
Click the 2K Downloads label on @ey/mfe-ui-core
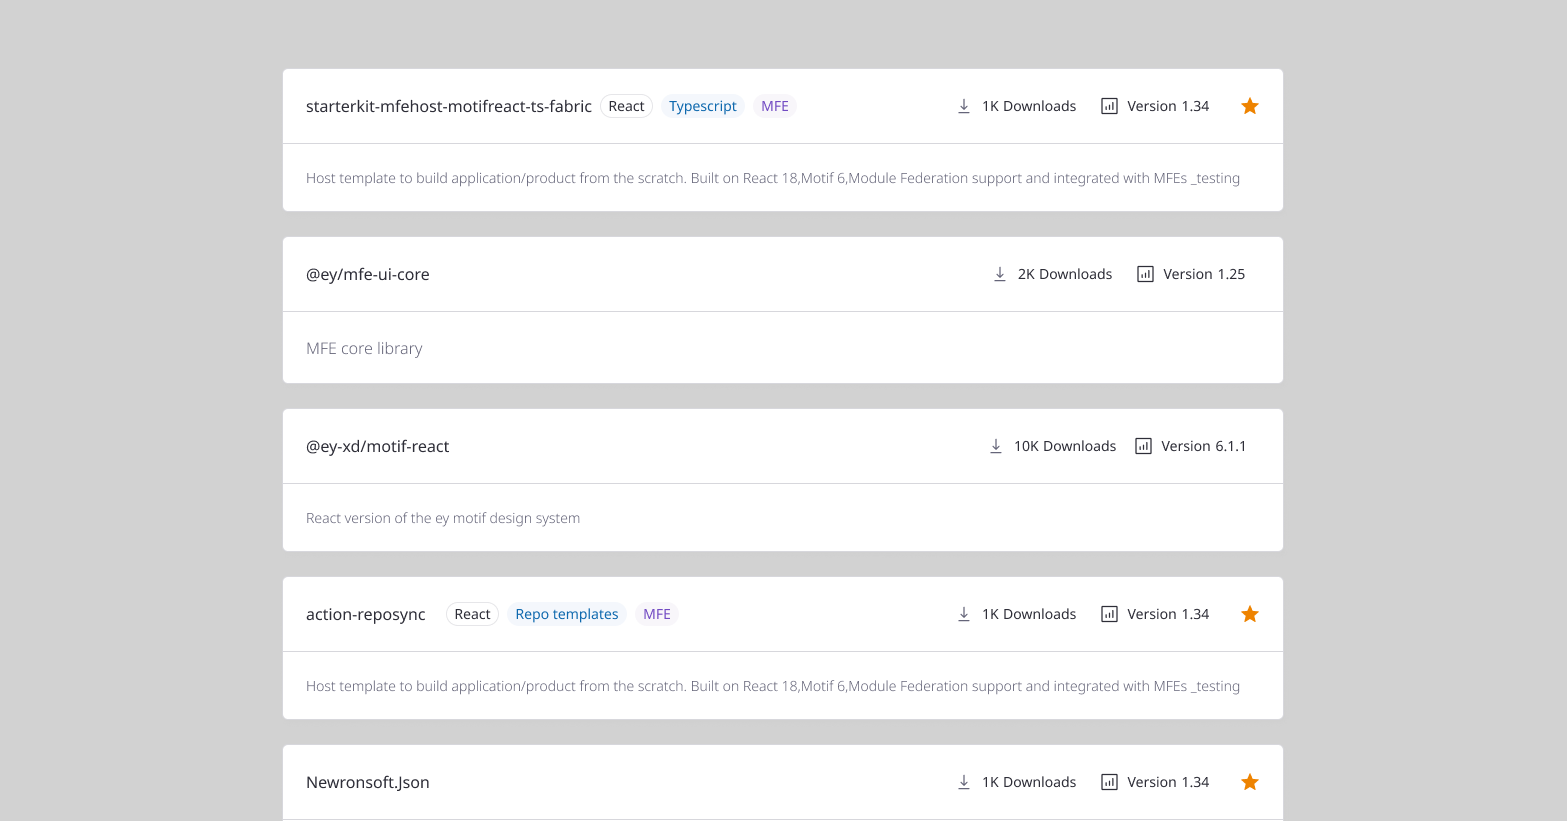tap(1066, 273)
